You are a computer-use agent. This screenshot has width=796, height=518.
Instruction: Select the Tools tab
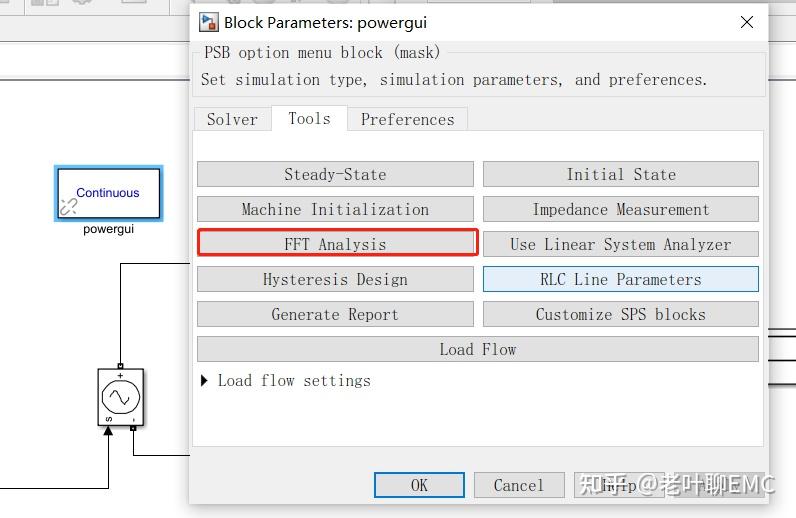[x=309, y=118]
